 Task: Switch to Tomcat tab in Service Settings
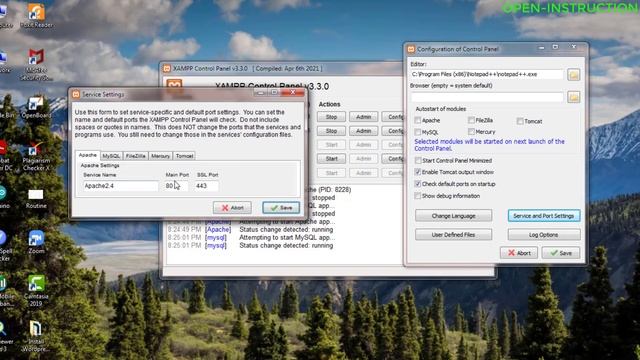click(x=184, y=156)
